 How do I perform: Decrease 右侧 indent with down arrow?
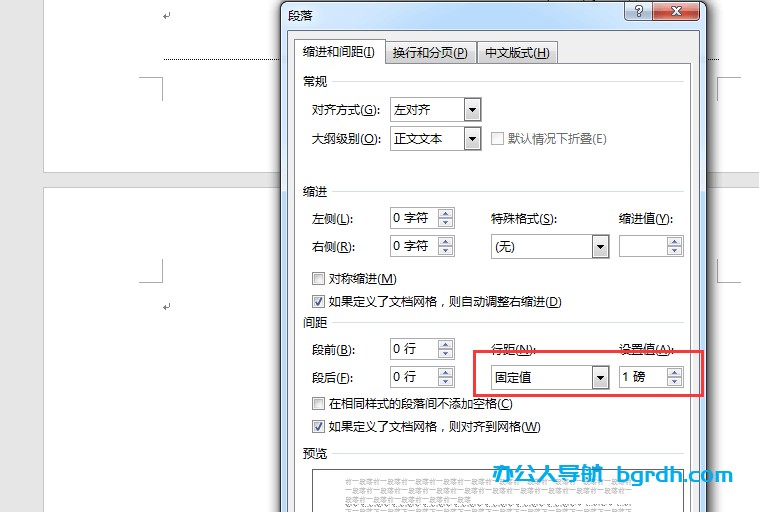tap(445, 251)
